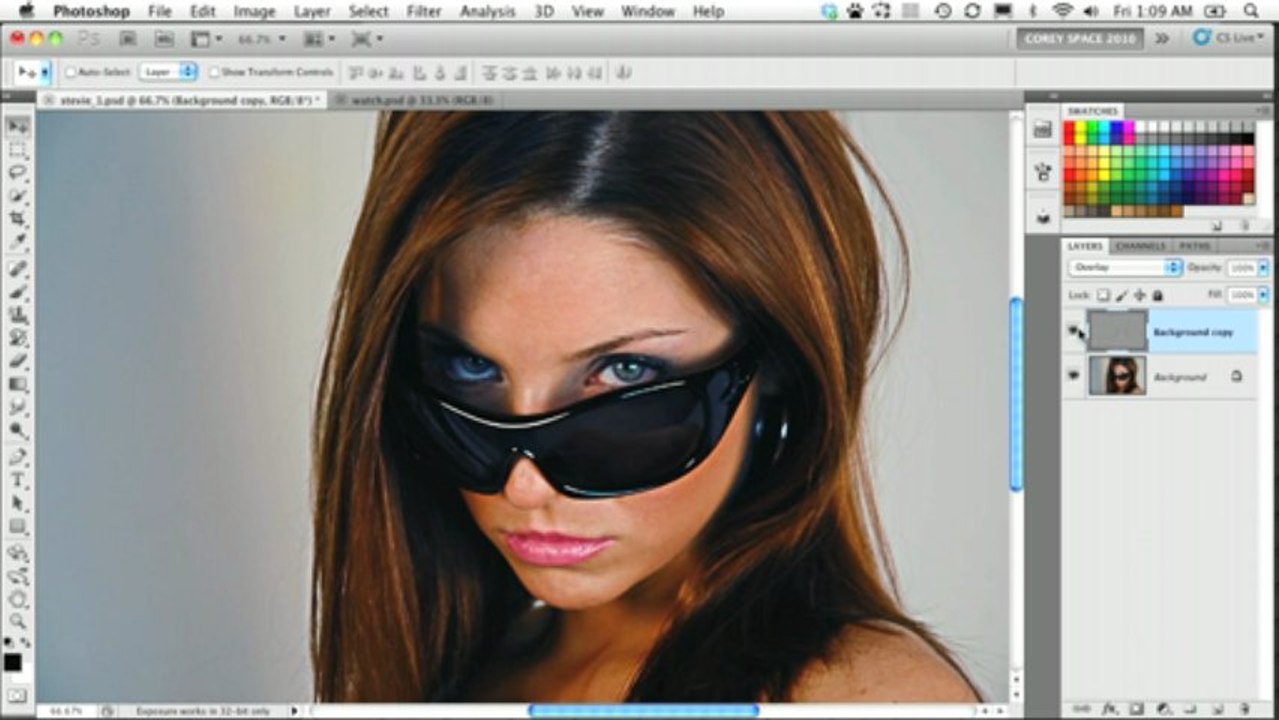This screenshot has height=720, width=1279.
Task: Create new adjustment layer icon
Action: click(1164, 709)
